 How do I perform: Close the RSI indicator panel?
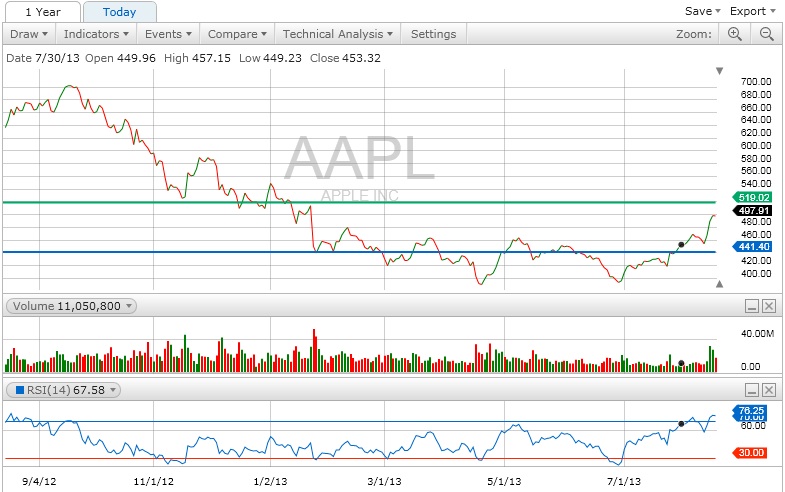coord(769,390)
